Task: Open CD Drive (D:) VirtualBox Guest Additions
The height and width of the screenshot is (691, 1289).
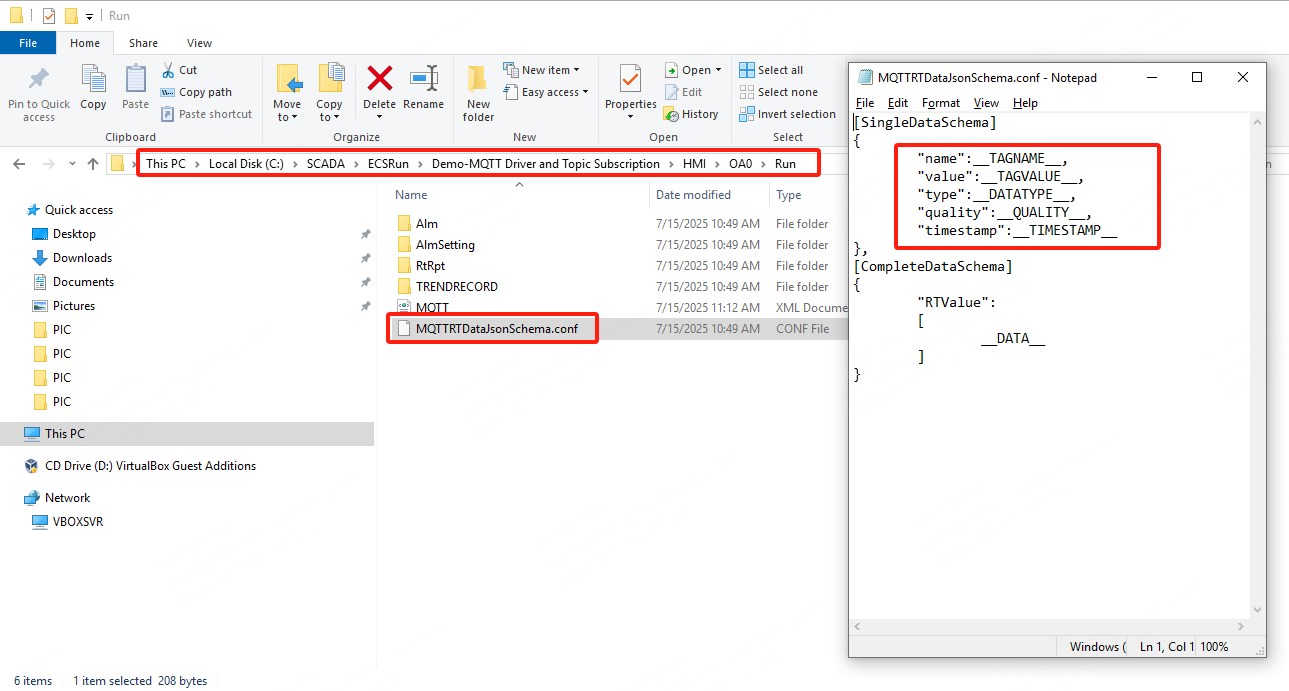Action: click(150, 466)
